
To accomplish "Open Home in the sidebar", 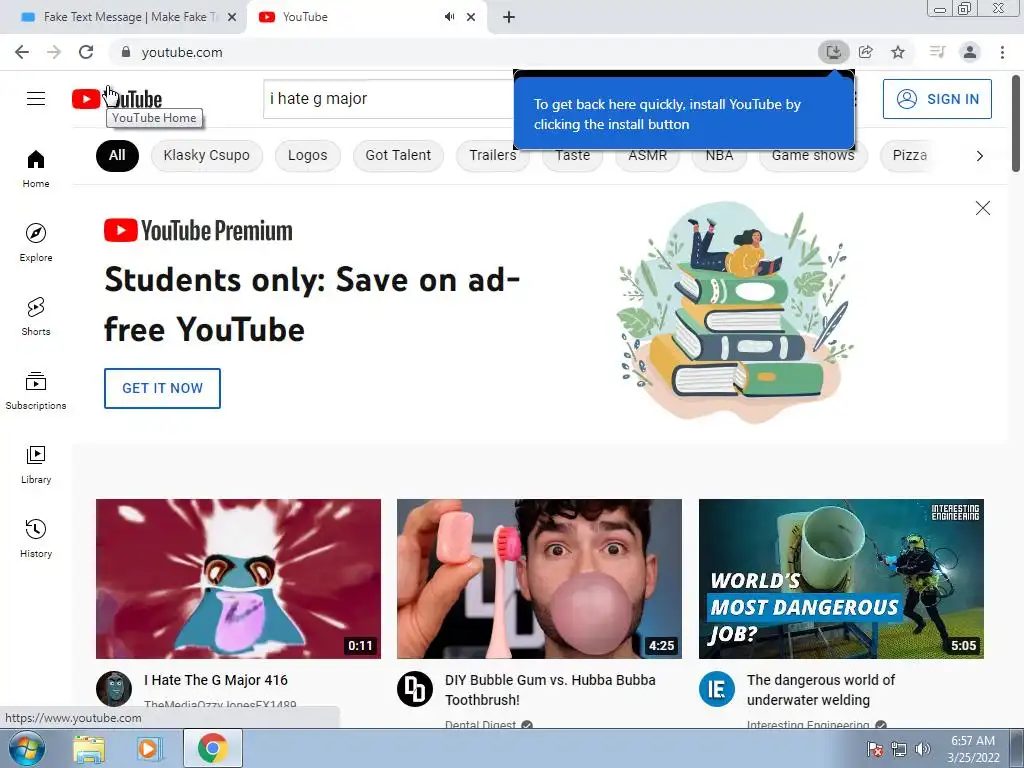I will [36, 169].
